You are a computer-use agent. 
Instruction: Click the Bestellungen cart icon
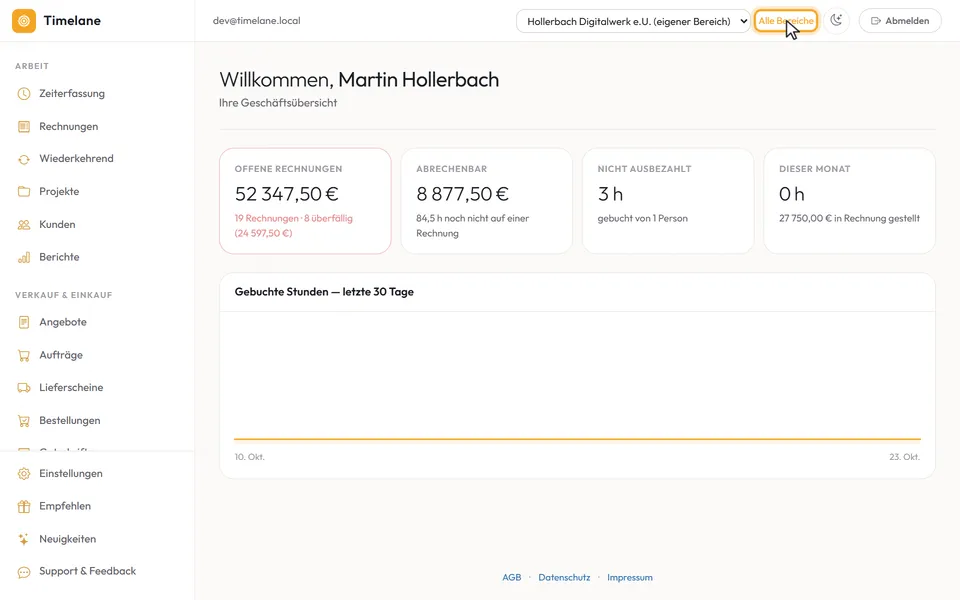(24, 421)
